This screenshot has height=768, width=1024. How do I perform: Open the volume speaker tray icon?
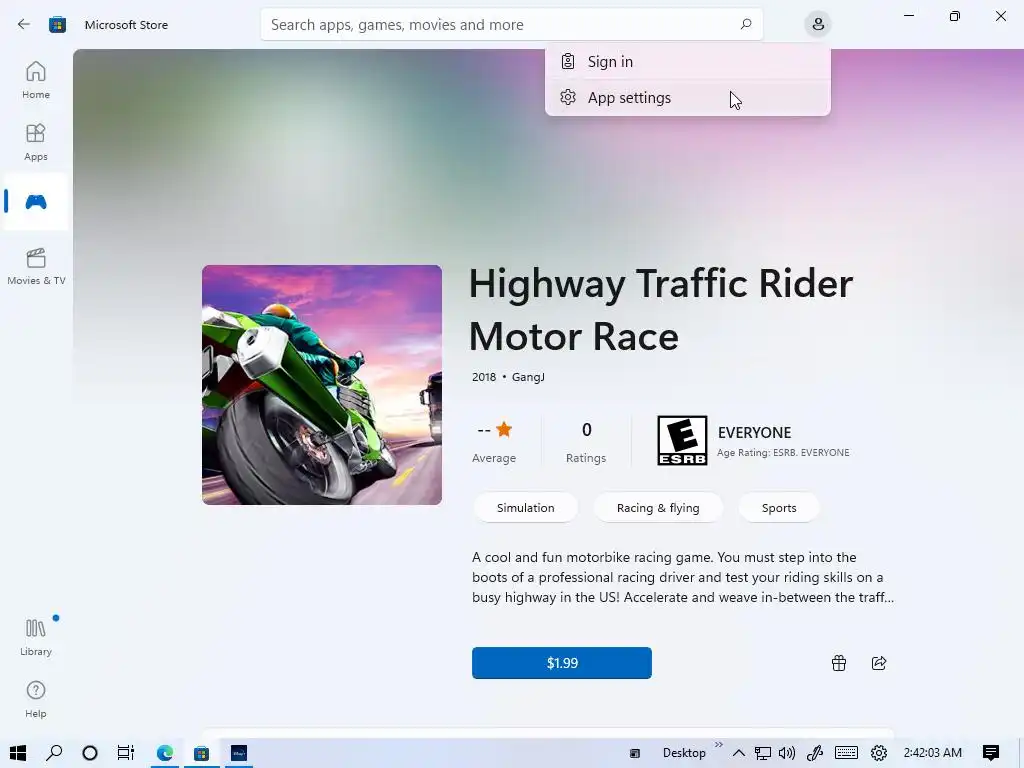point(787,753)
